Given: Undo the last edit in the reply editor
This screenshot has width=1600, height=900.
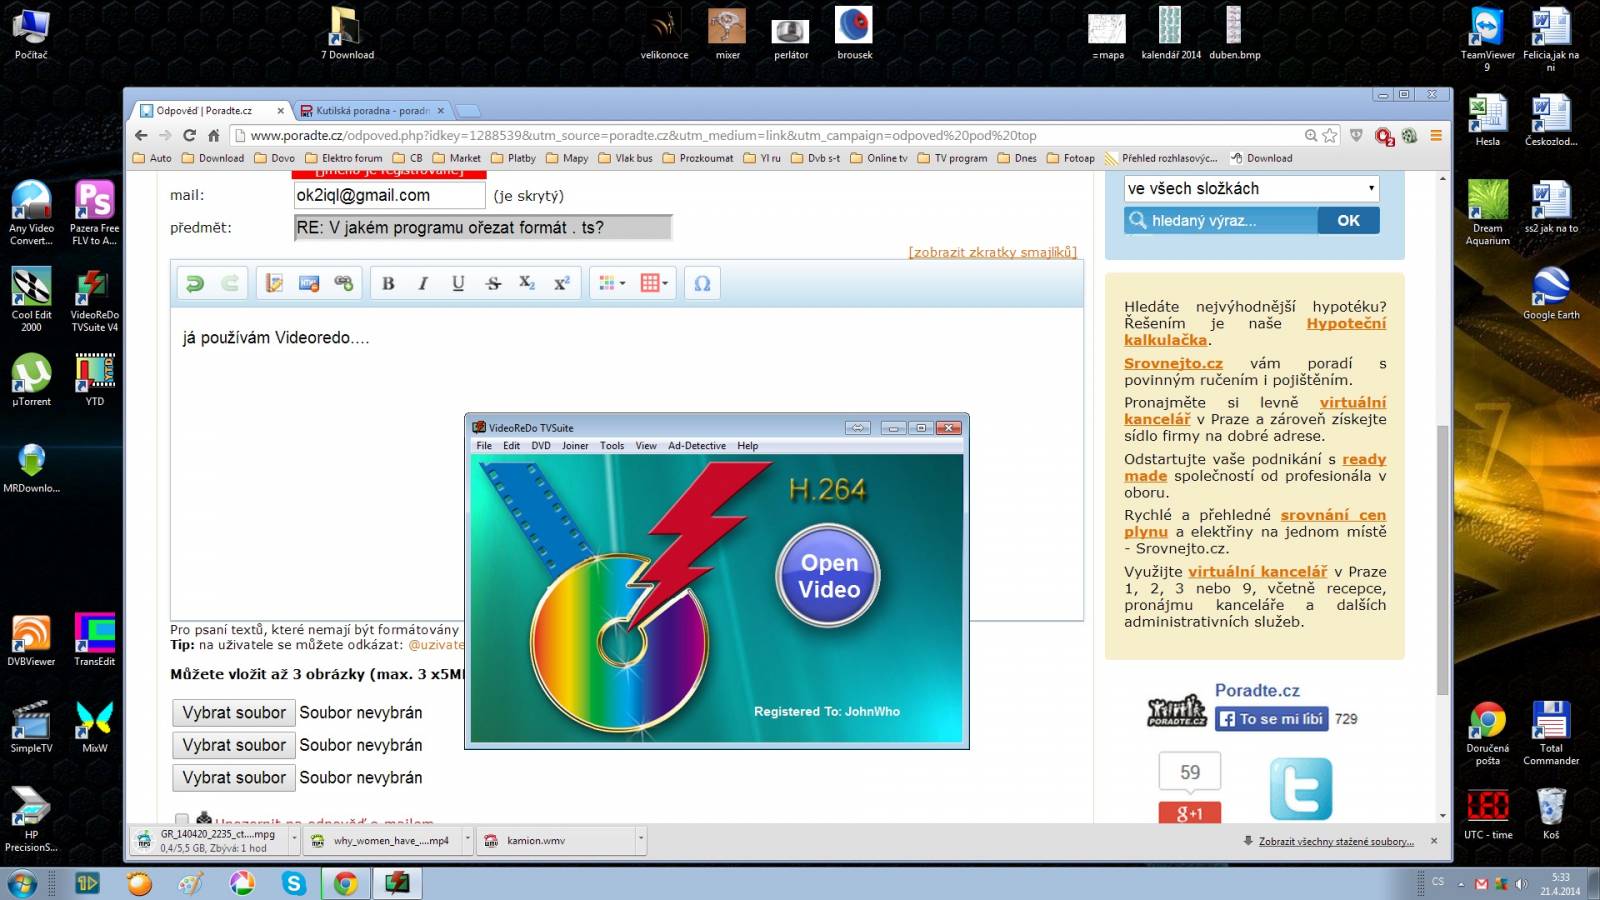Looking at the screenshot, I should pos(195,284).
